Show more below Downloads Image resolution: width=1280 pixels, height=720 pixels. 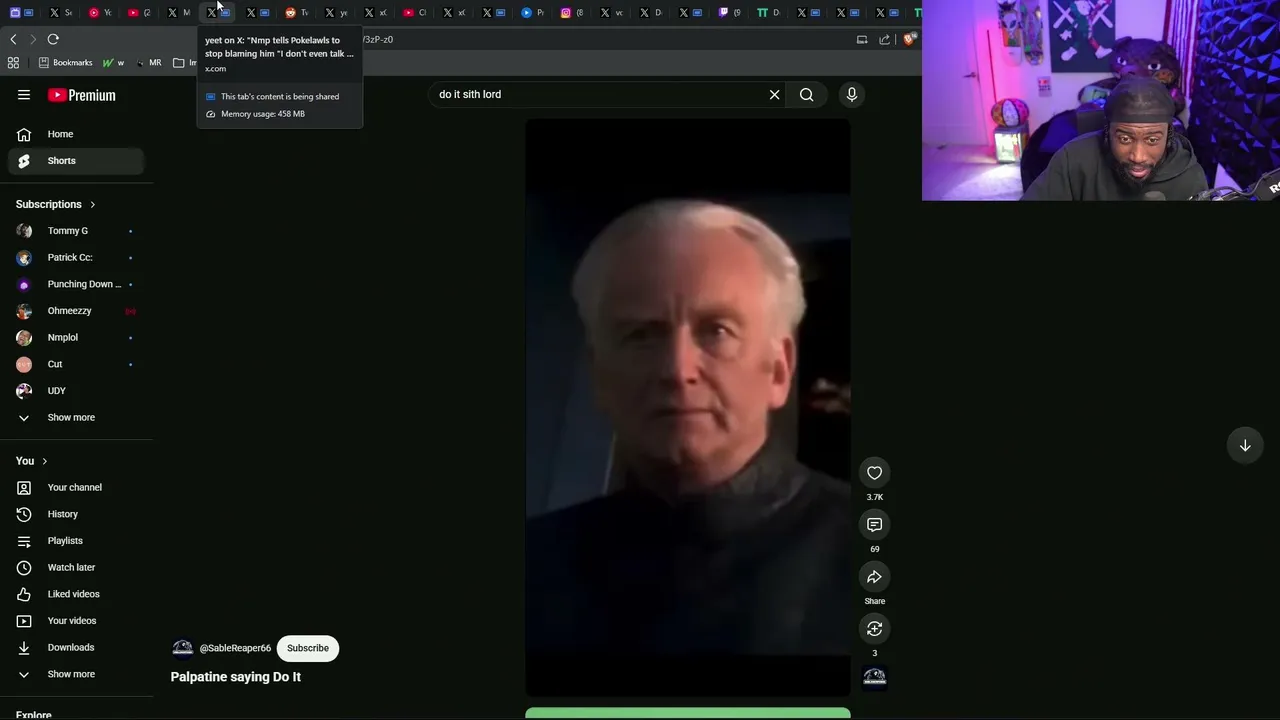76,674
